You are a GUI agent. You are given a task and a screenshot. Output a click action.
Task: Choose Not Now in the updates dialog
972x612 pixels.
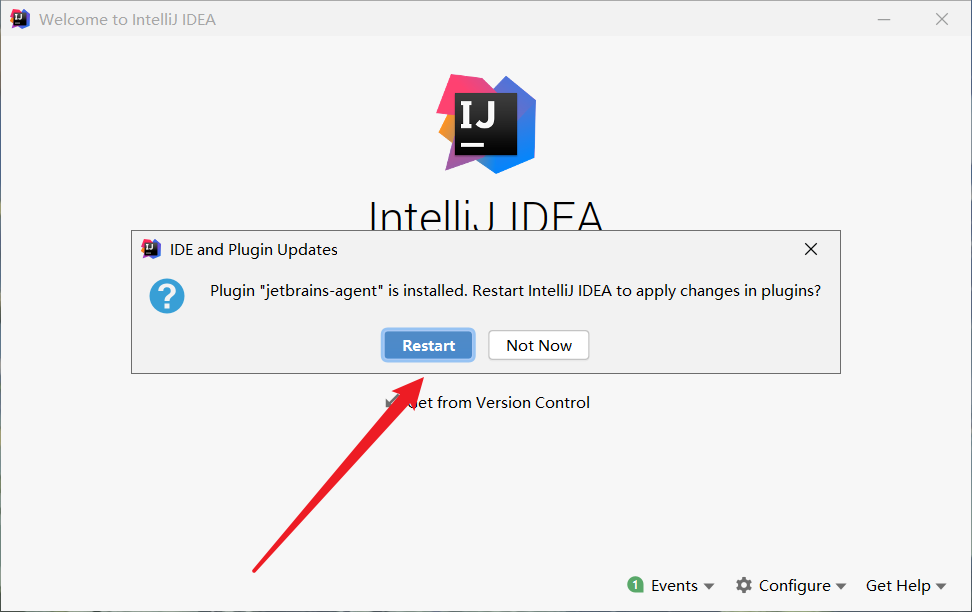(539, 345)
